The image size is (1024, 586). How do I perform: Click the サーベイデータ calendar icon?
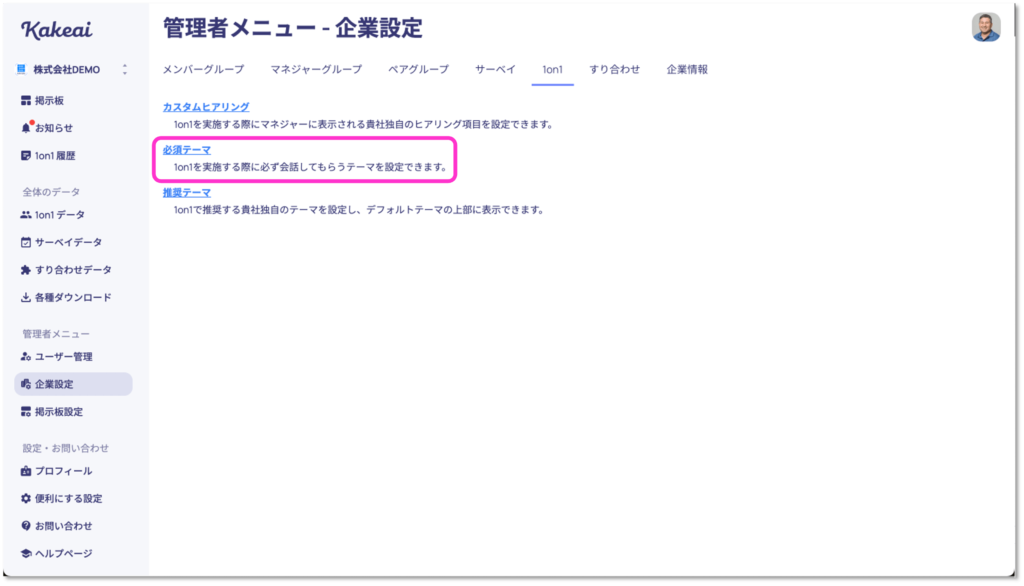click(25, 242)
